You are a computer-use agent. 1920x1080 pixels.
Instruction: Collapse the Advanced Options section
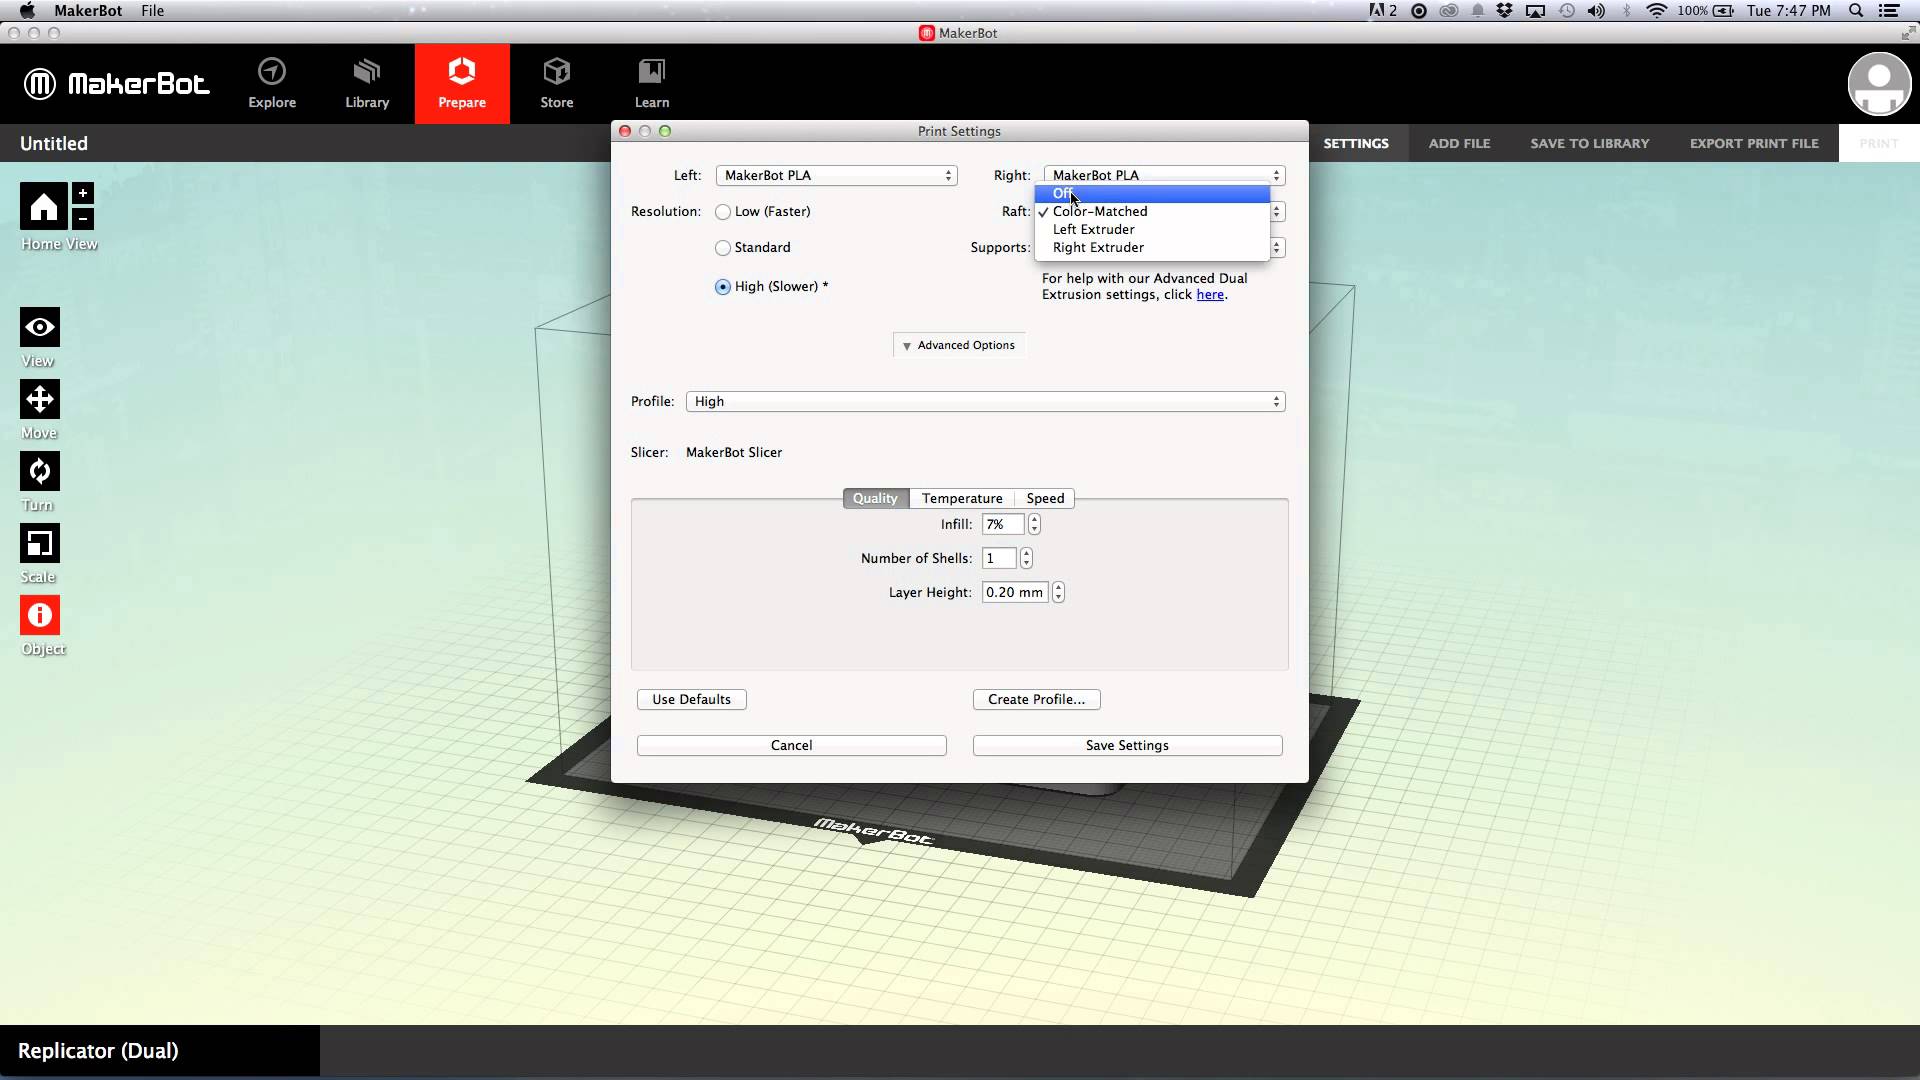[x=959, y=345]
